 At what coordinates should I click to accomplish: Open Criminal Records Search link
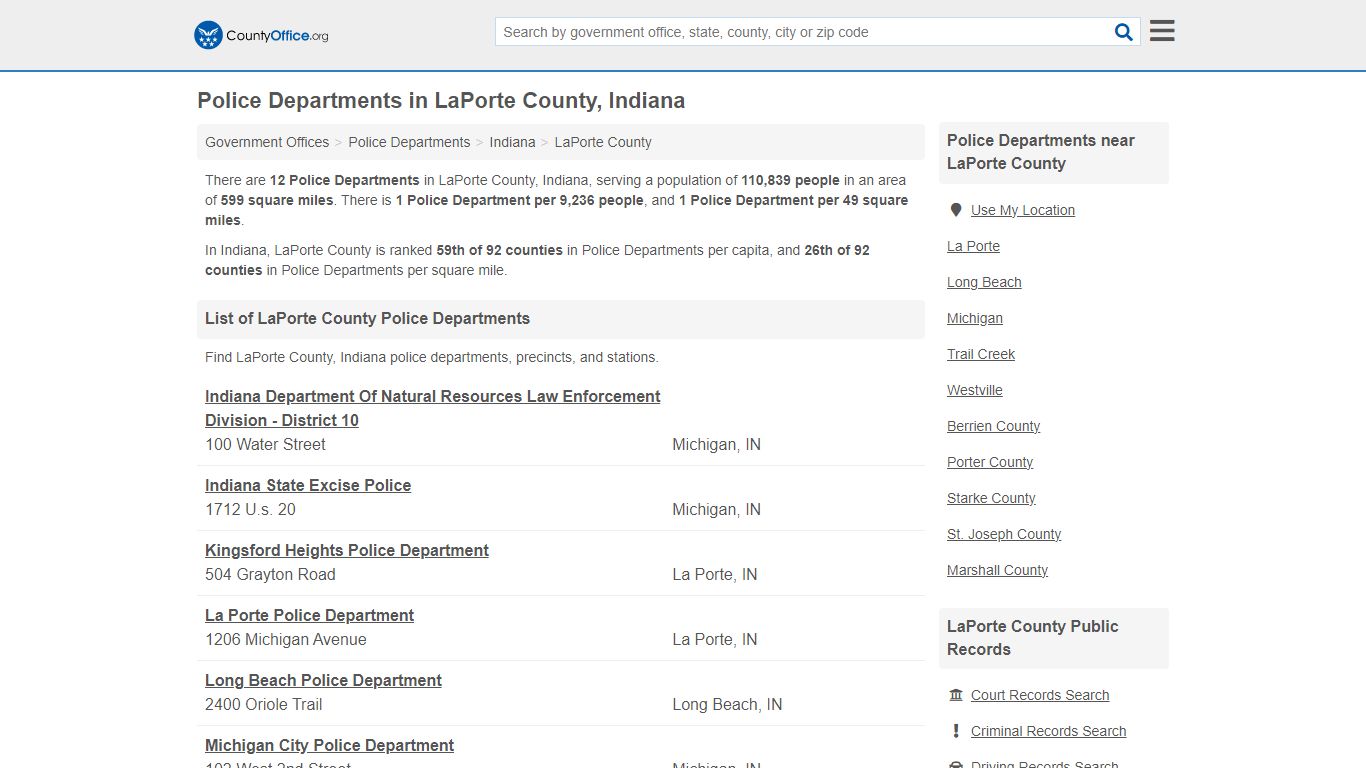pos(1048,731)
